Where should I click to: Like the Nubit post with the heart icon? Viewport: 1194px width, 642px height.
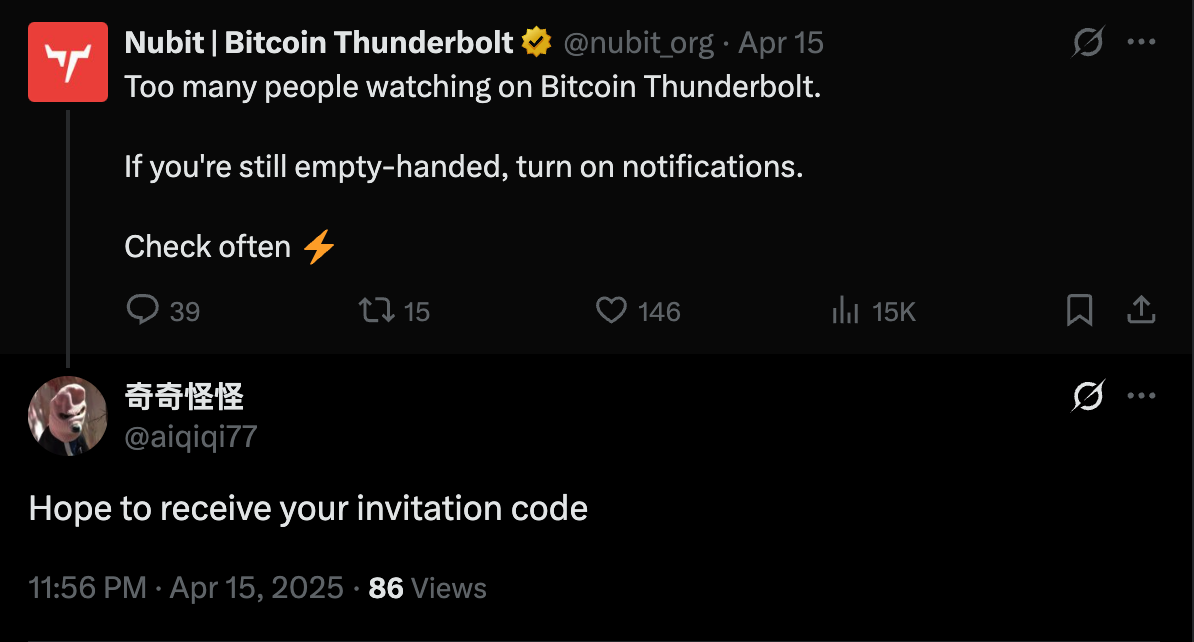pyautogui.click(x=611, y=310)
